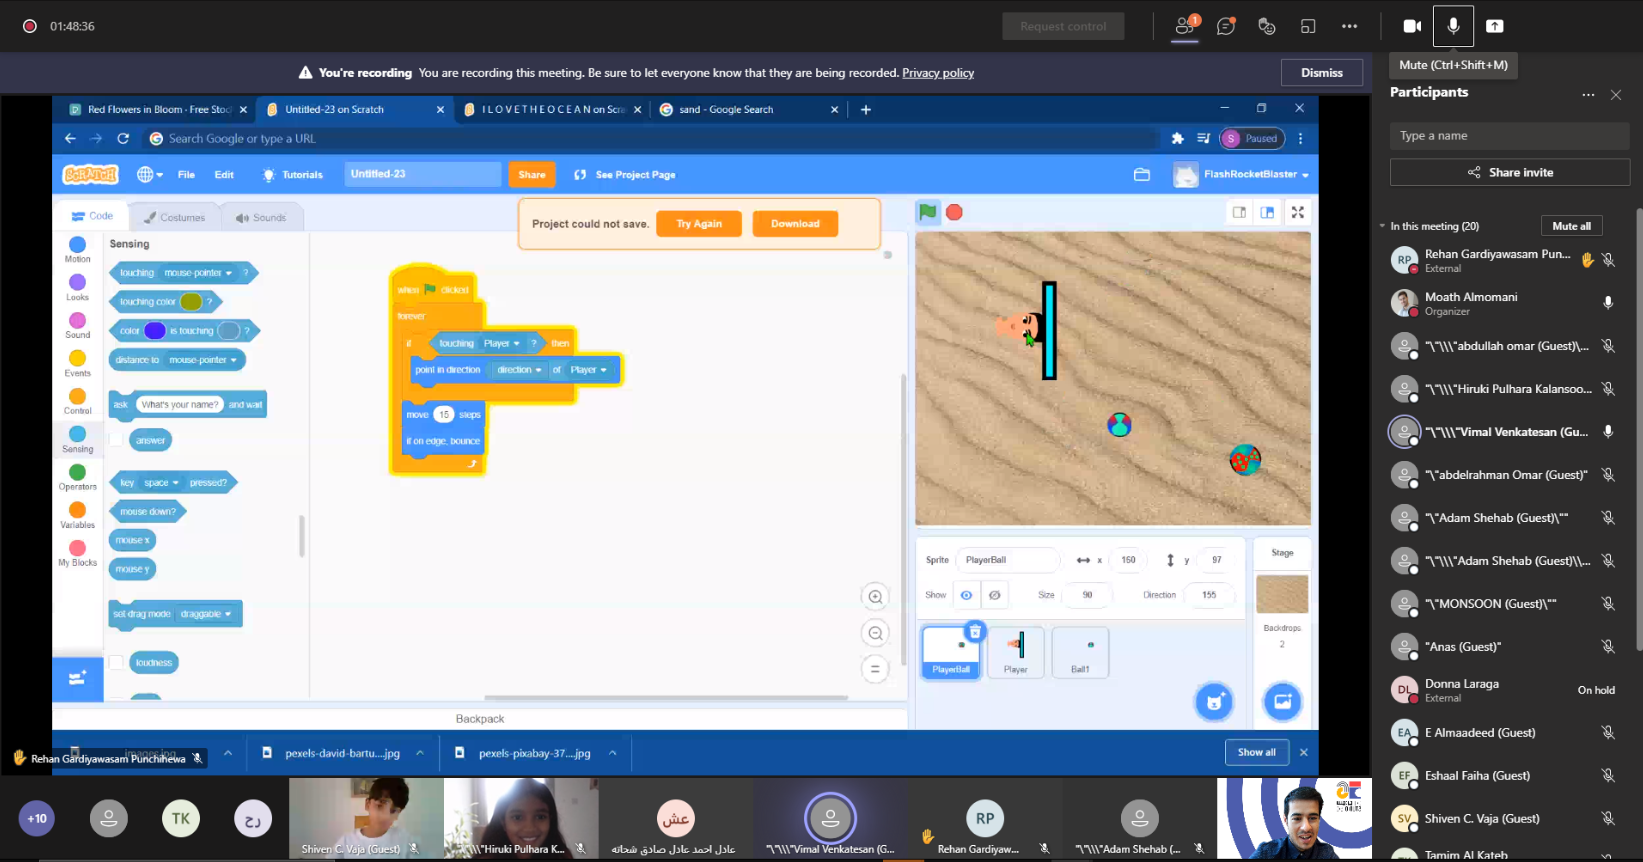Click Teams share content icon
The width and height of the screenshot is (1643, 862).
click(1494, 26)
